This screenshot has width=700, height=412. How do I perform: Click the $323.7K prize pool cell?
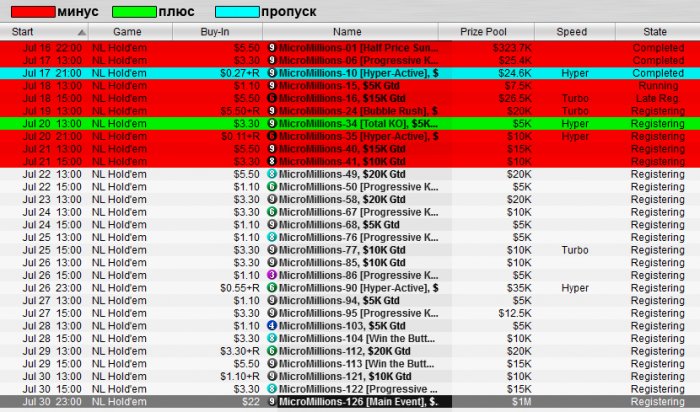click(512, 48)
